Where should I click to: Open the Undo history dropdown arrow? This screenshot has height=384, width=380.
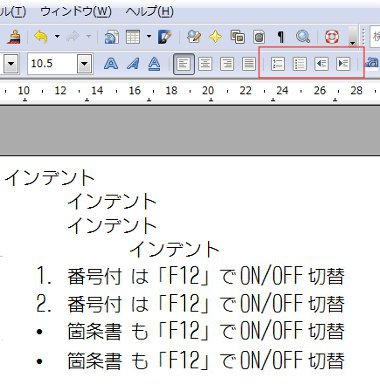[x=57, y=36]
